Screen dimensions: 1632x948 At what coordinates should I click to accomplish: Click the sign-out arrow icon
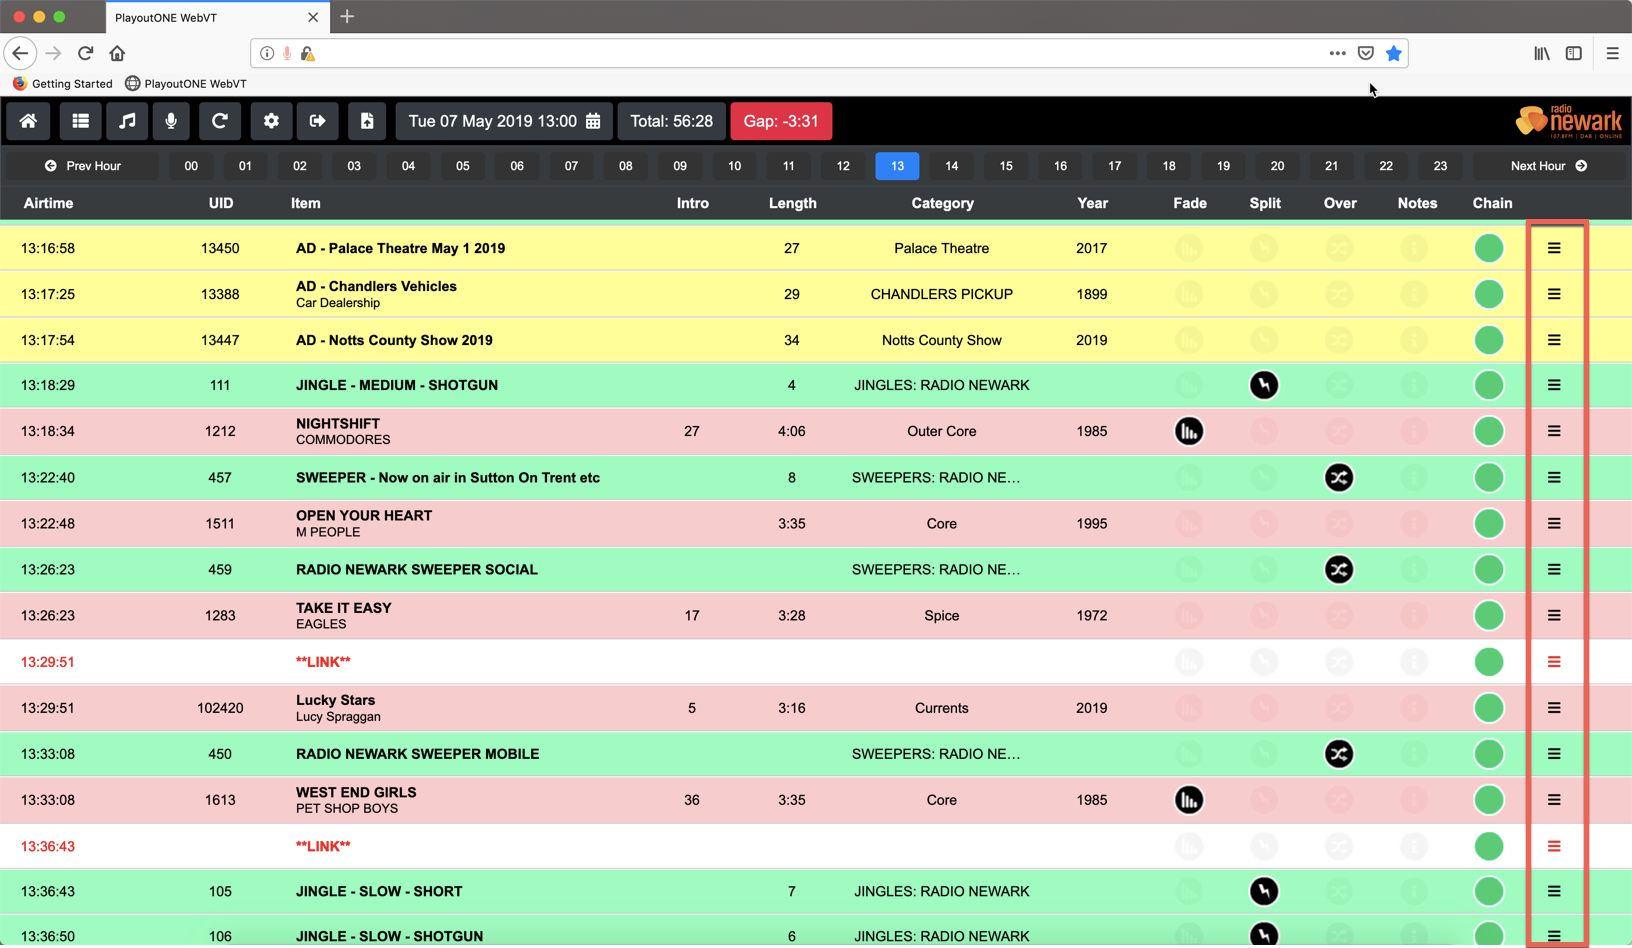click(317, 121)
